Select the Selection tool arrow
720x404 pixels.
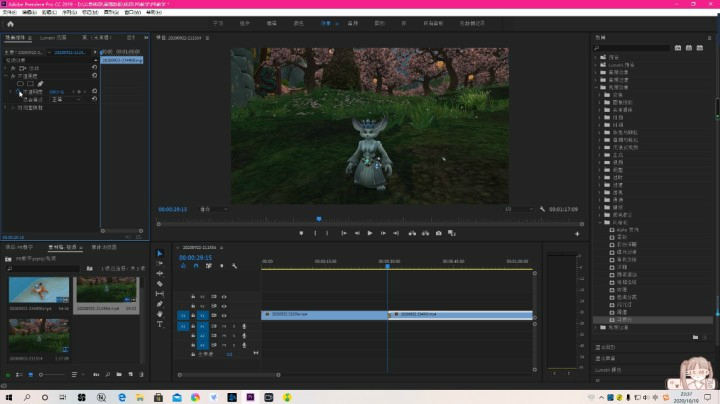[160, 253]
